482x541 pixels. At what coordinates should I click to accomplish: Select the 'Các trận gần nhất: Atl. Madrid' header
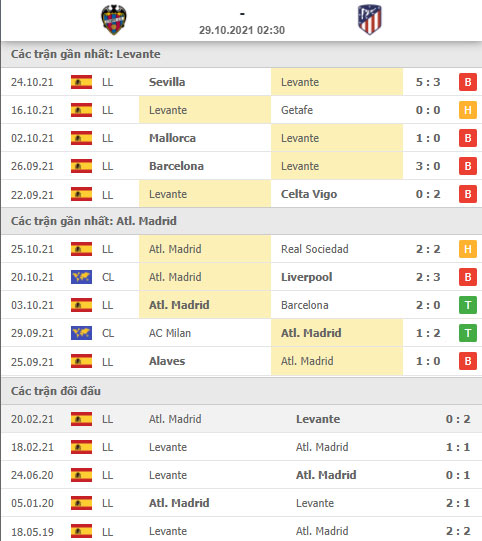tap(94, 221)
